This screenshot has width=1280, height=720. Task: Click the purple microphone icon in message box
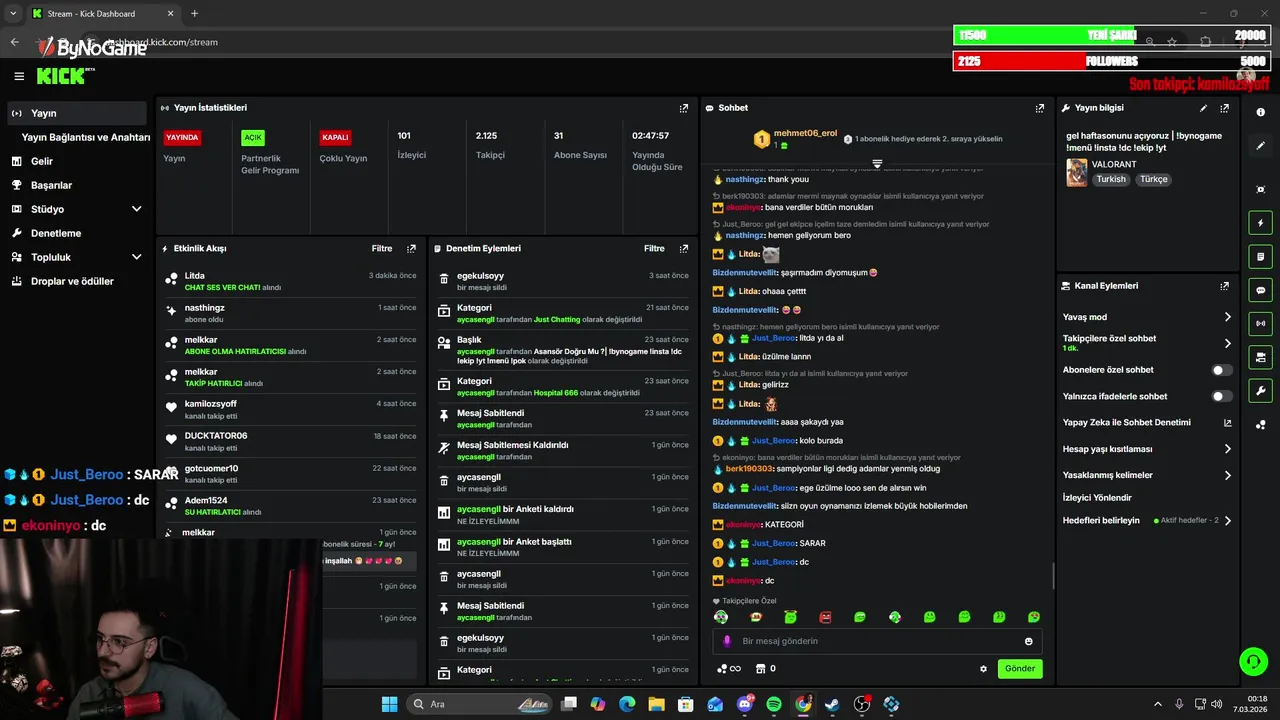pyautogui.click(x=727, y=641)
